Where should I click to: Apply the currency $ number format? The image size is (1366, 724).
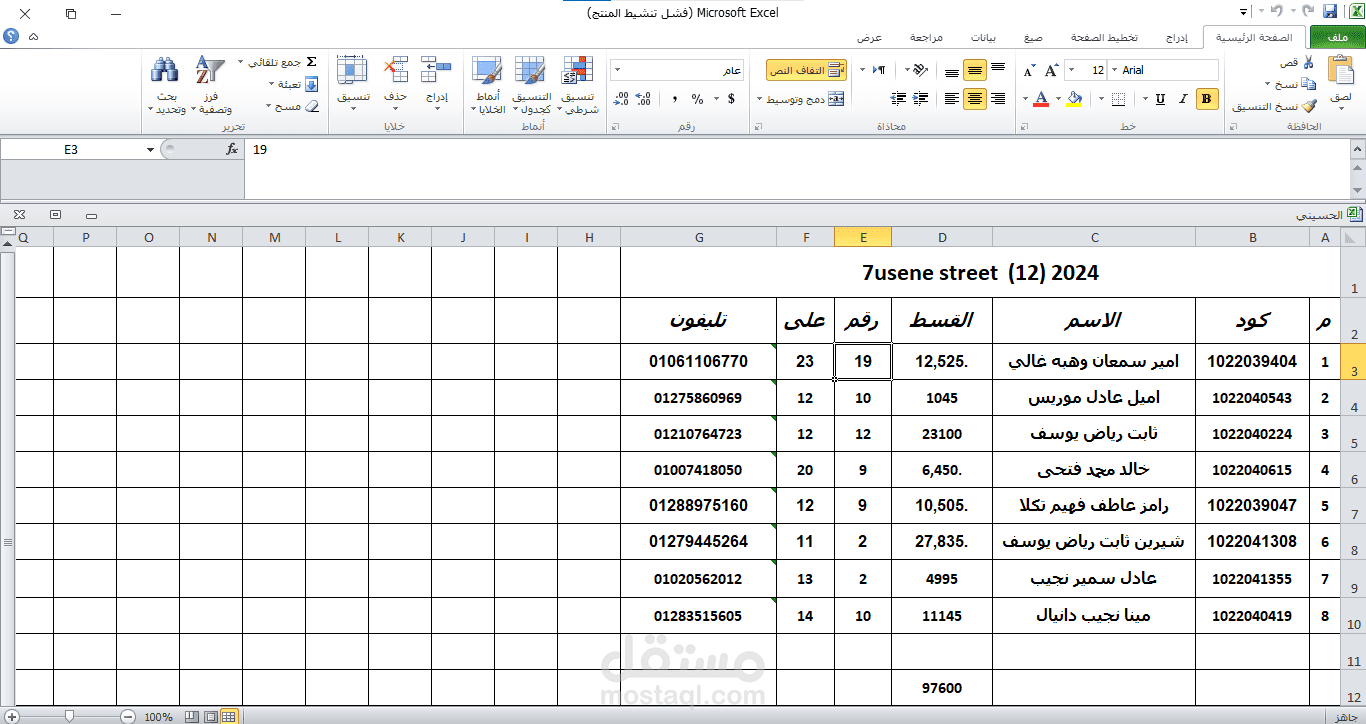click(731, 99)
